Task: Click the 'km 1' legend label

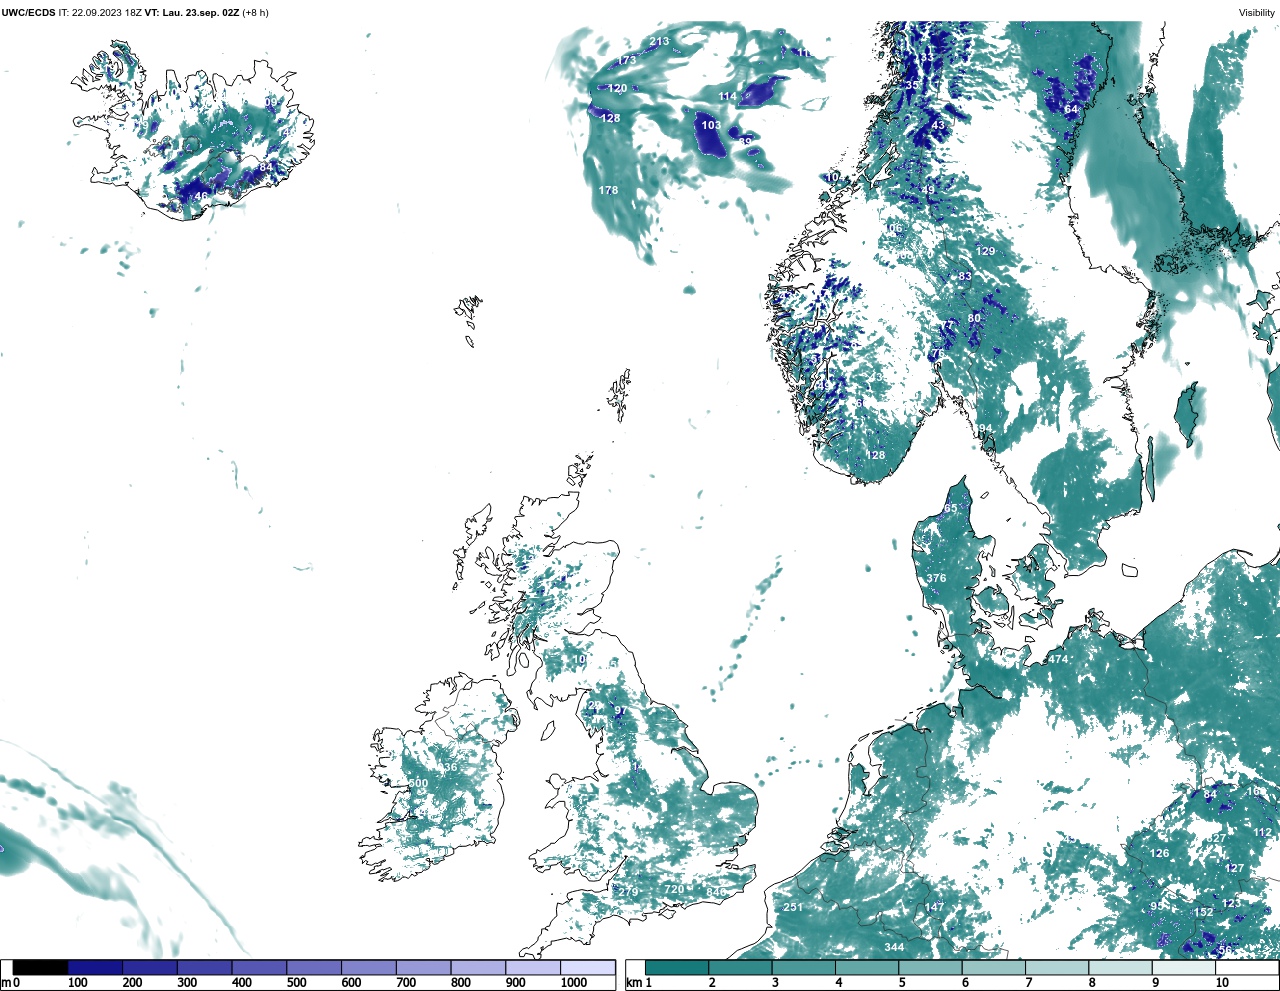Action: coord(638,984)
